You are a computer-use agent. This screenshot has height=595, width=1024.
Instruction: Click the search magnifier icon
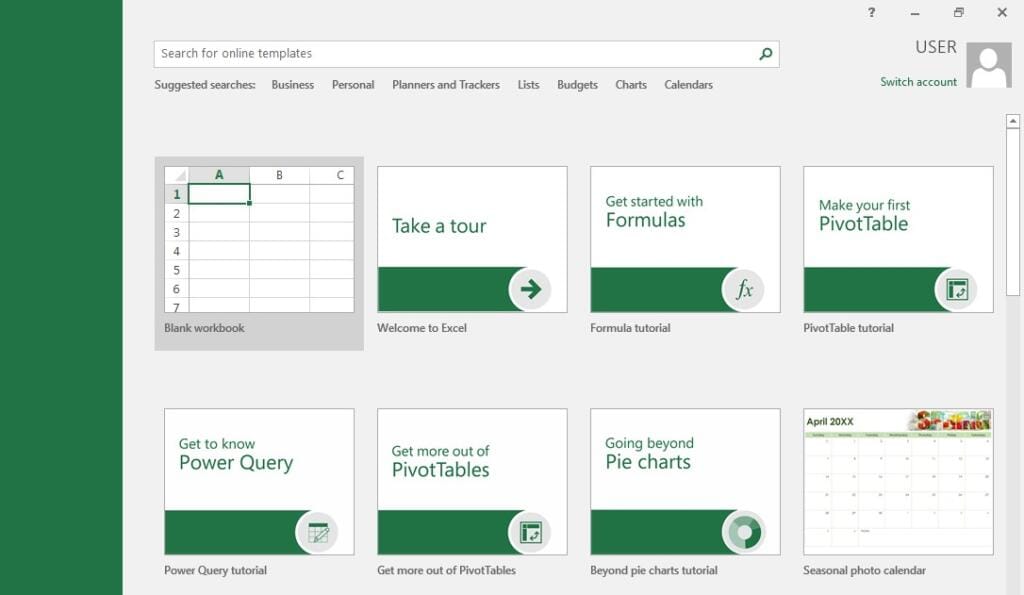(765, 54)
